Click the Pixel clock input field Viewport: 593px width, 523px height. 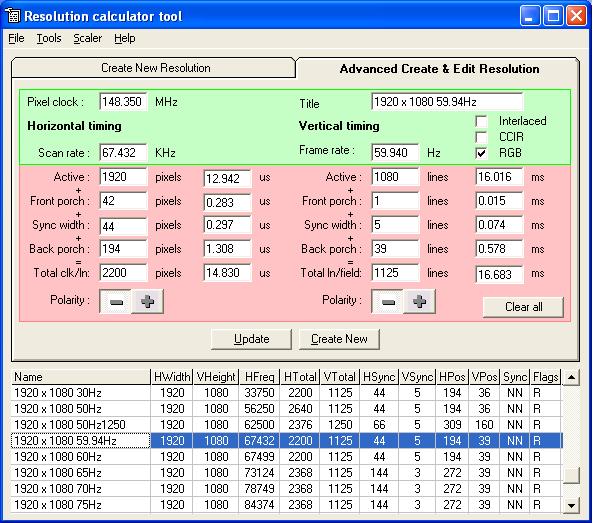pyautogui.click(x=123, y=101)
